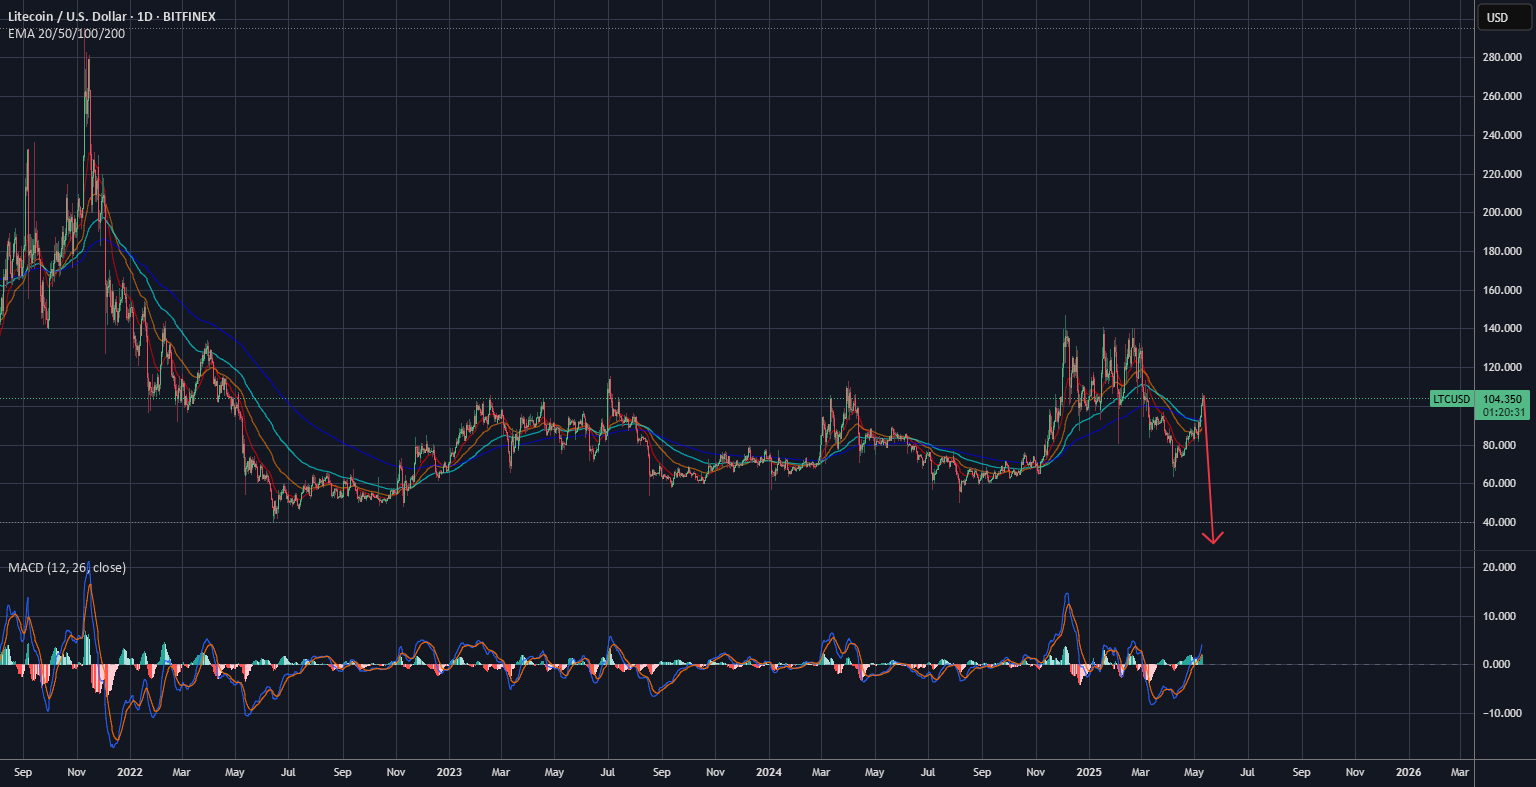Click the -10.000 MACD scale label
Image resolution: width=1536 pixels, height=787 pixels.
tap(1502, 713)
